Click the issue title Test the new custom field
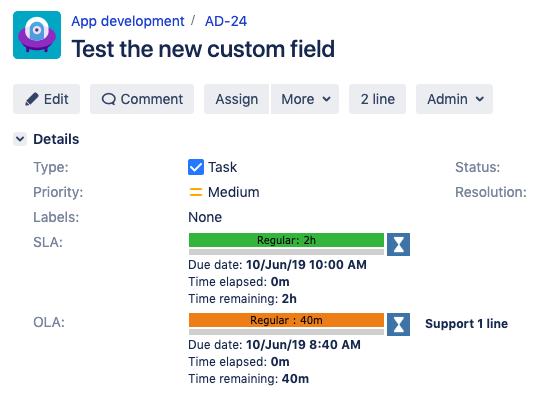Screen dimensions: 540x409 click(x=203, y=49)
